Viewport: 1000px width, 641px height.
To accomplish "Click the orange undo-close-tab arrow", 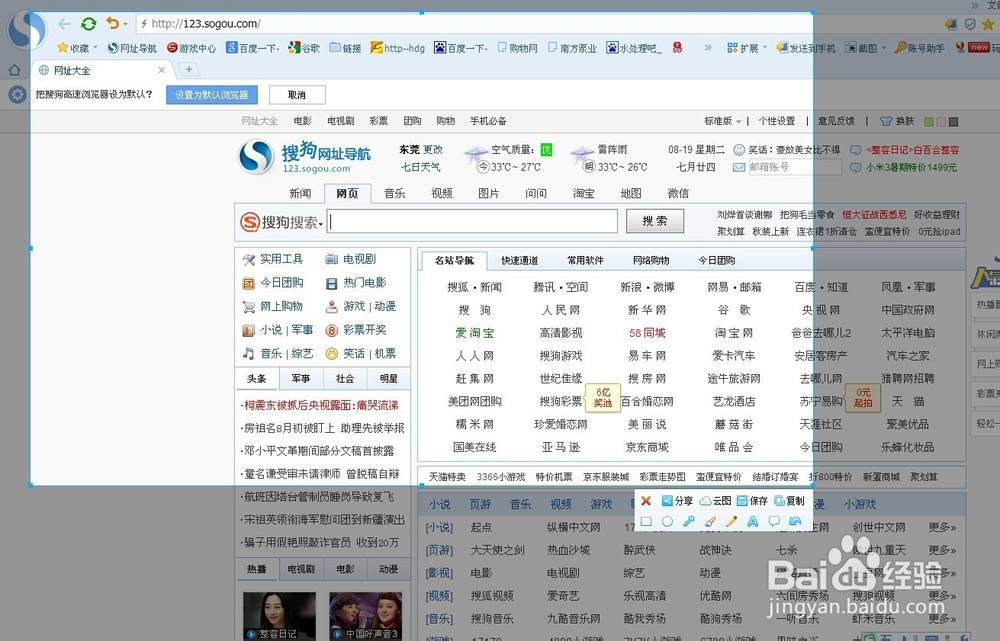I will tap(113, 23).
